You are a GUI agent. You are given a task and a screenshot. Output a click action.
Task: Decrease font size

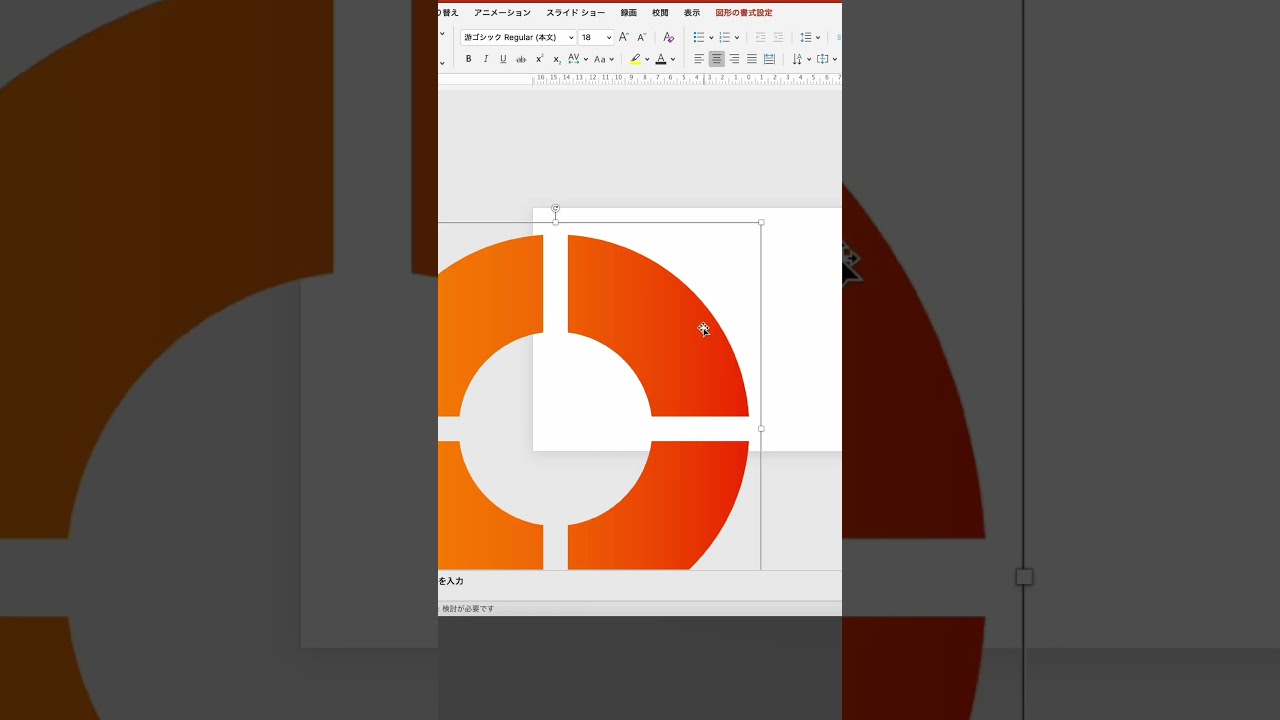point(642,37)
